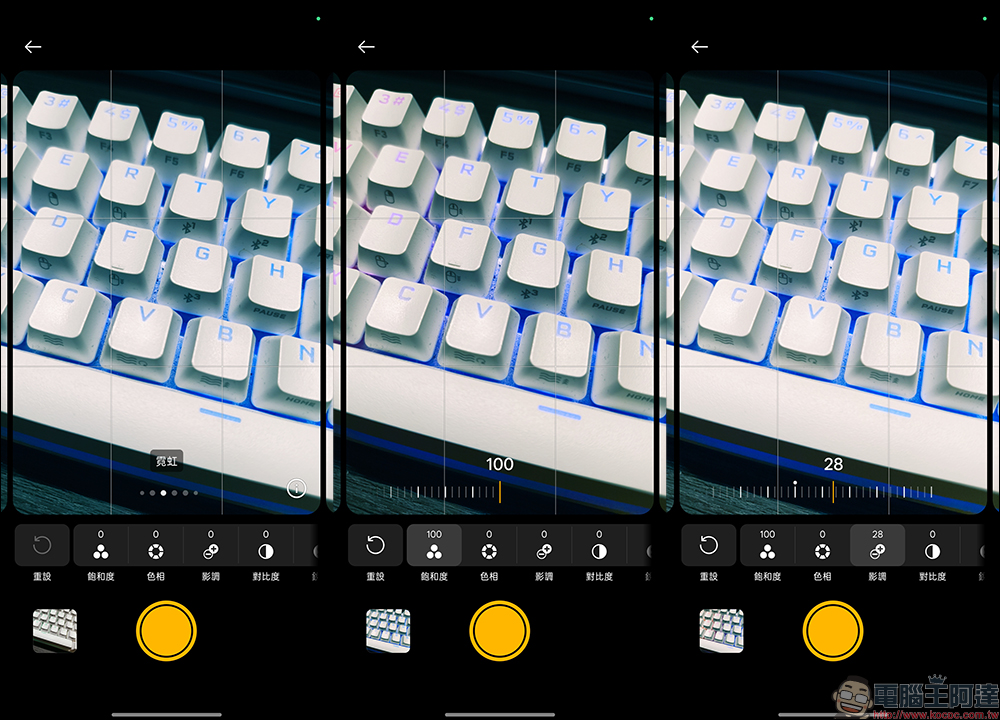Select 對比度 contrast control in left screen

click(x=266, y=545)
